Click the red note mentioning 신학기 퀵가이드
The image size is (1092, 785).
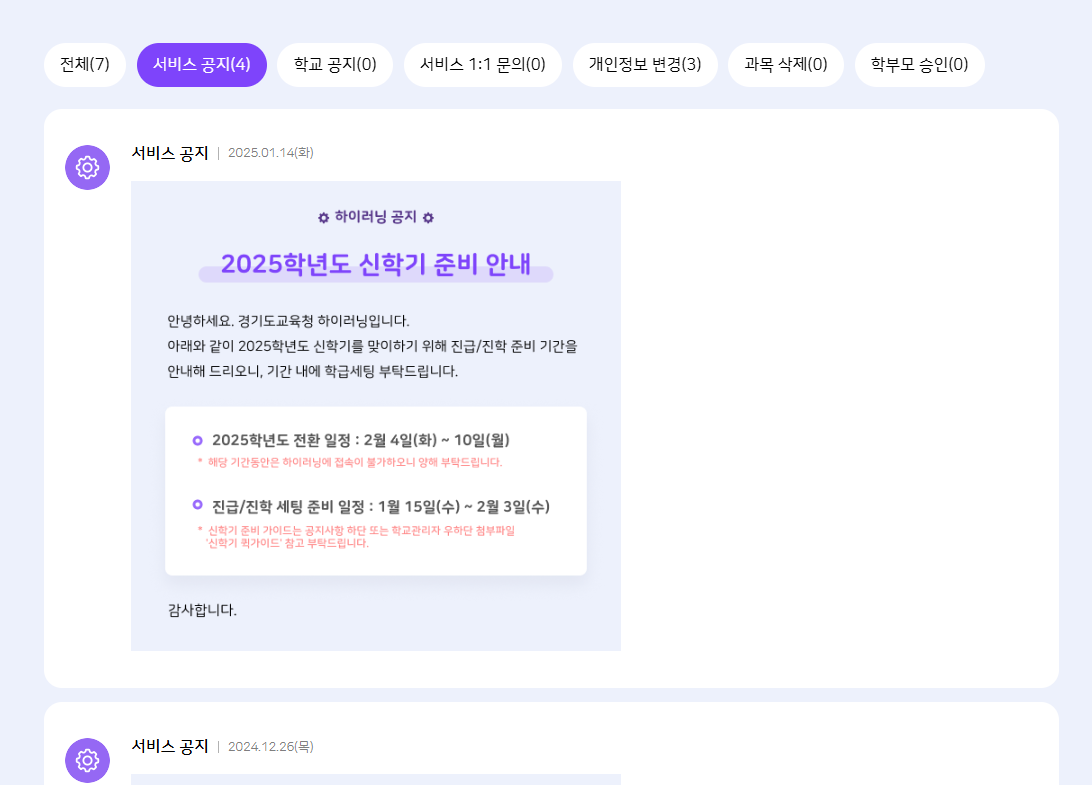(360, 537)
